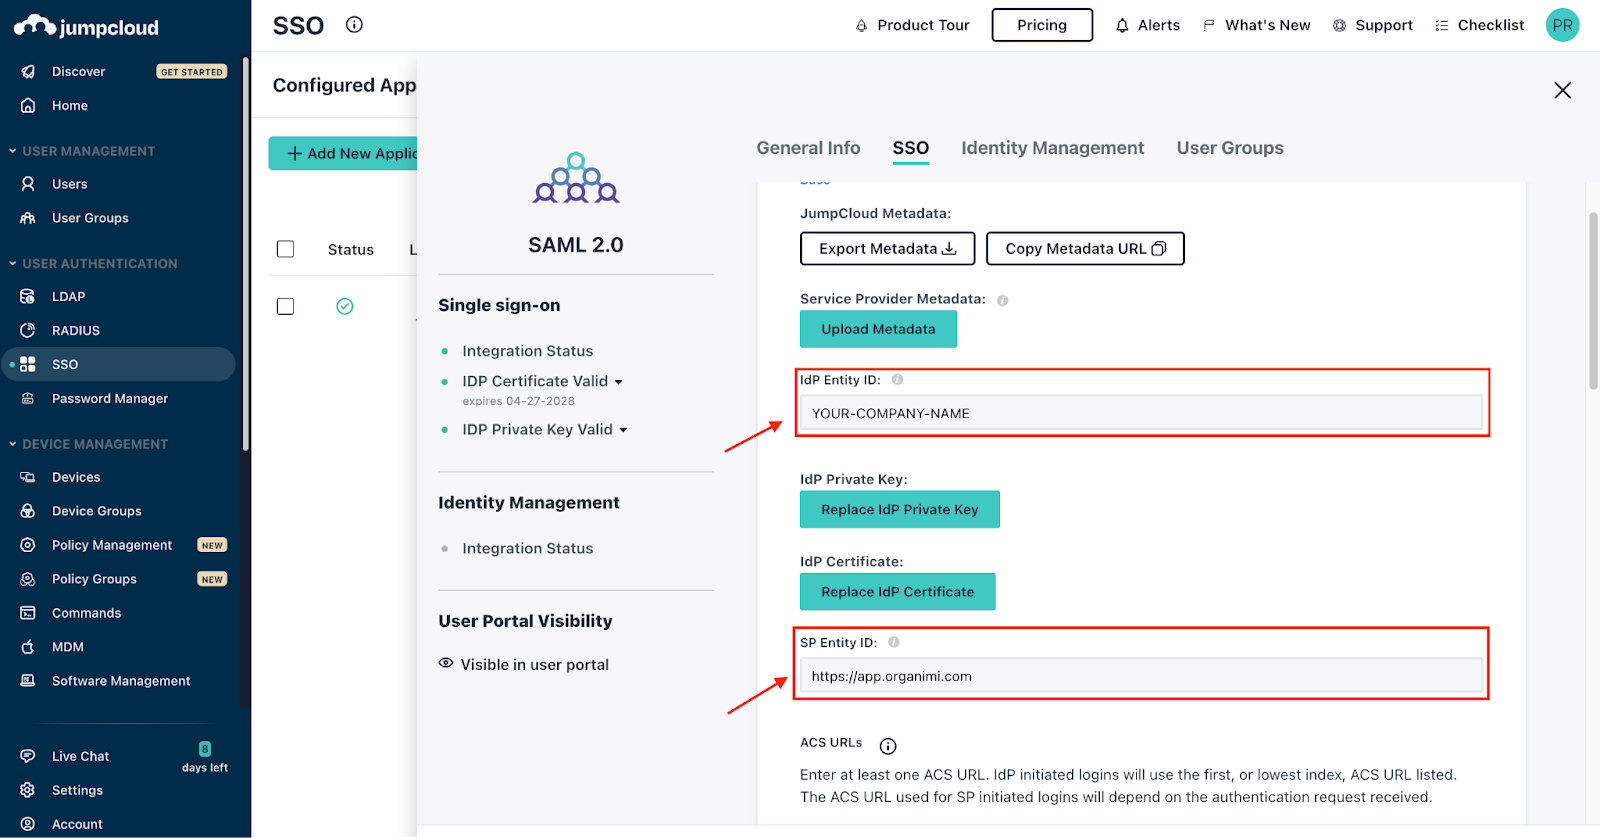
Task: Open Commands page
Action: tap(86, 613)
